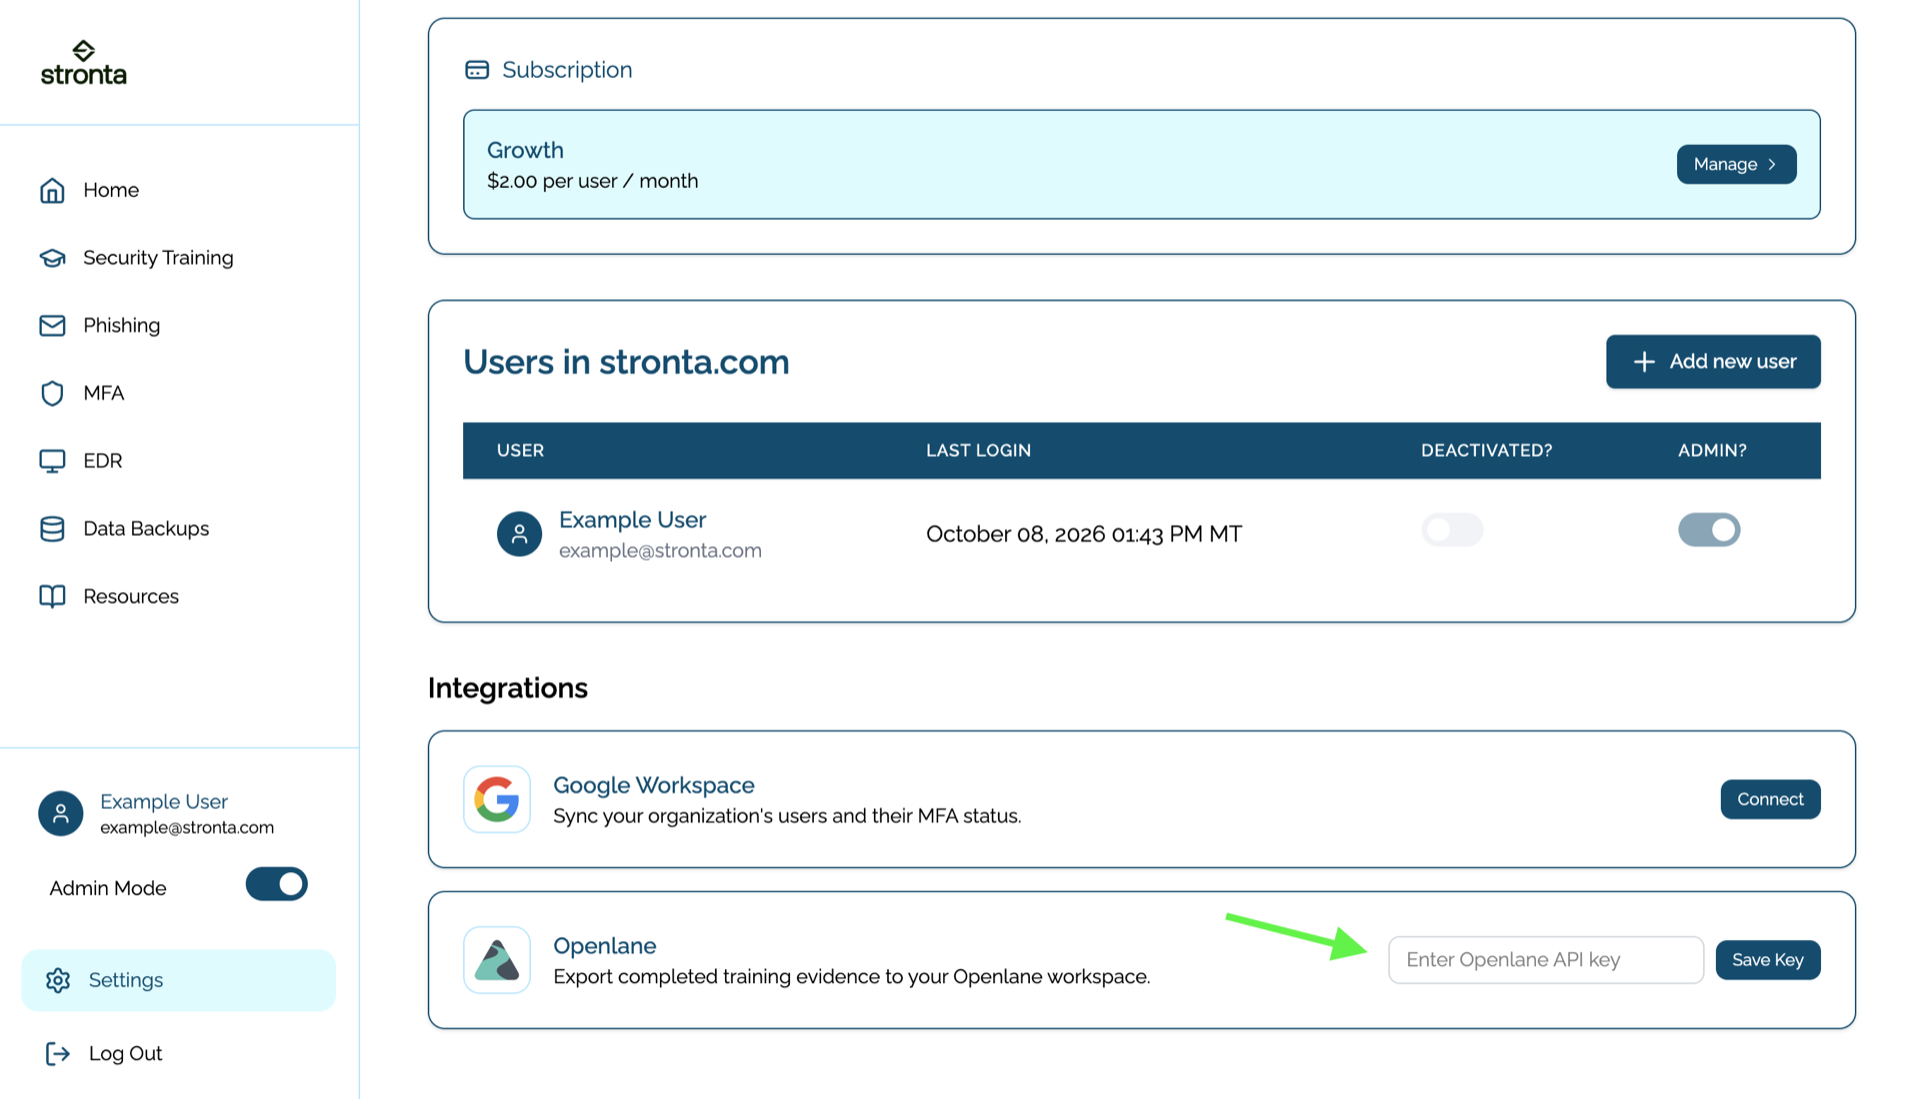The width and height of the screenshot is (1920, 1099).
Task: Click the Admin Mode label
Action: point(108,888)
